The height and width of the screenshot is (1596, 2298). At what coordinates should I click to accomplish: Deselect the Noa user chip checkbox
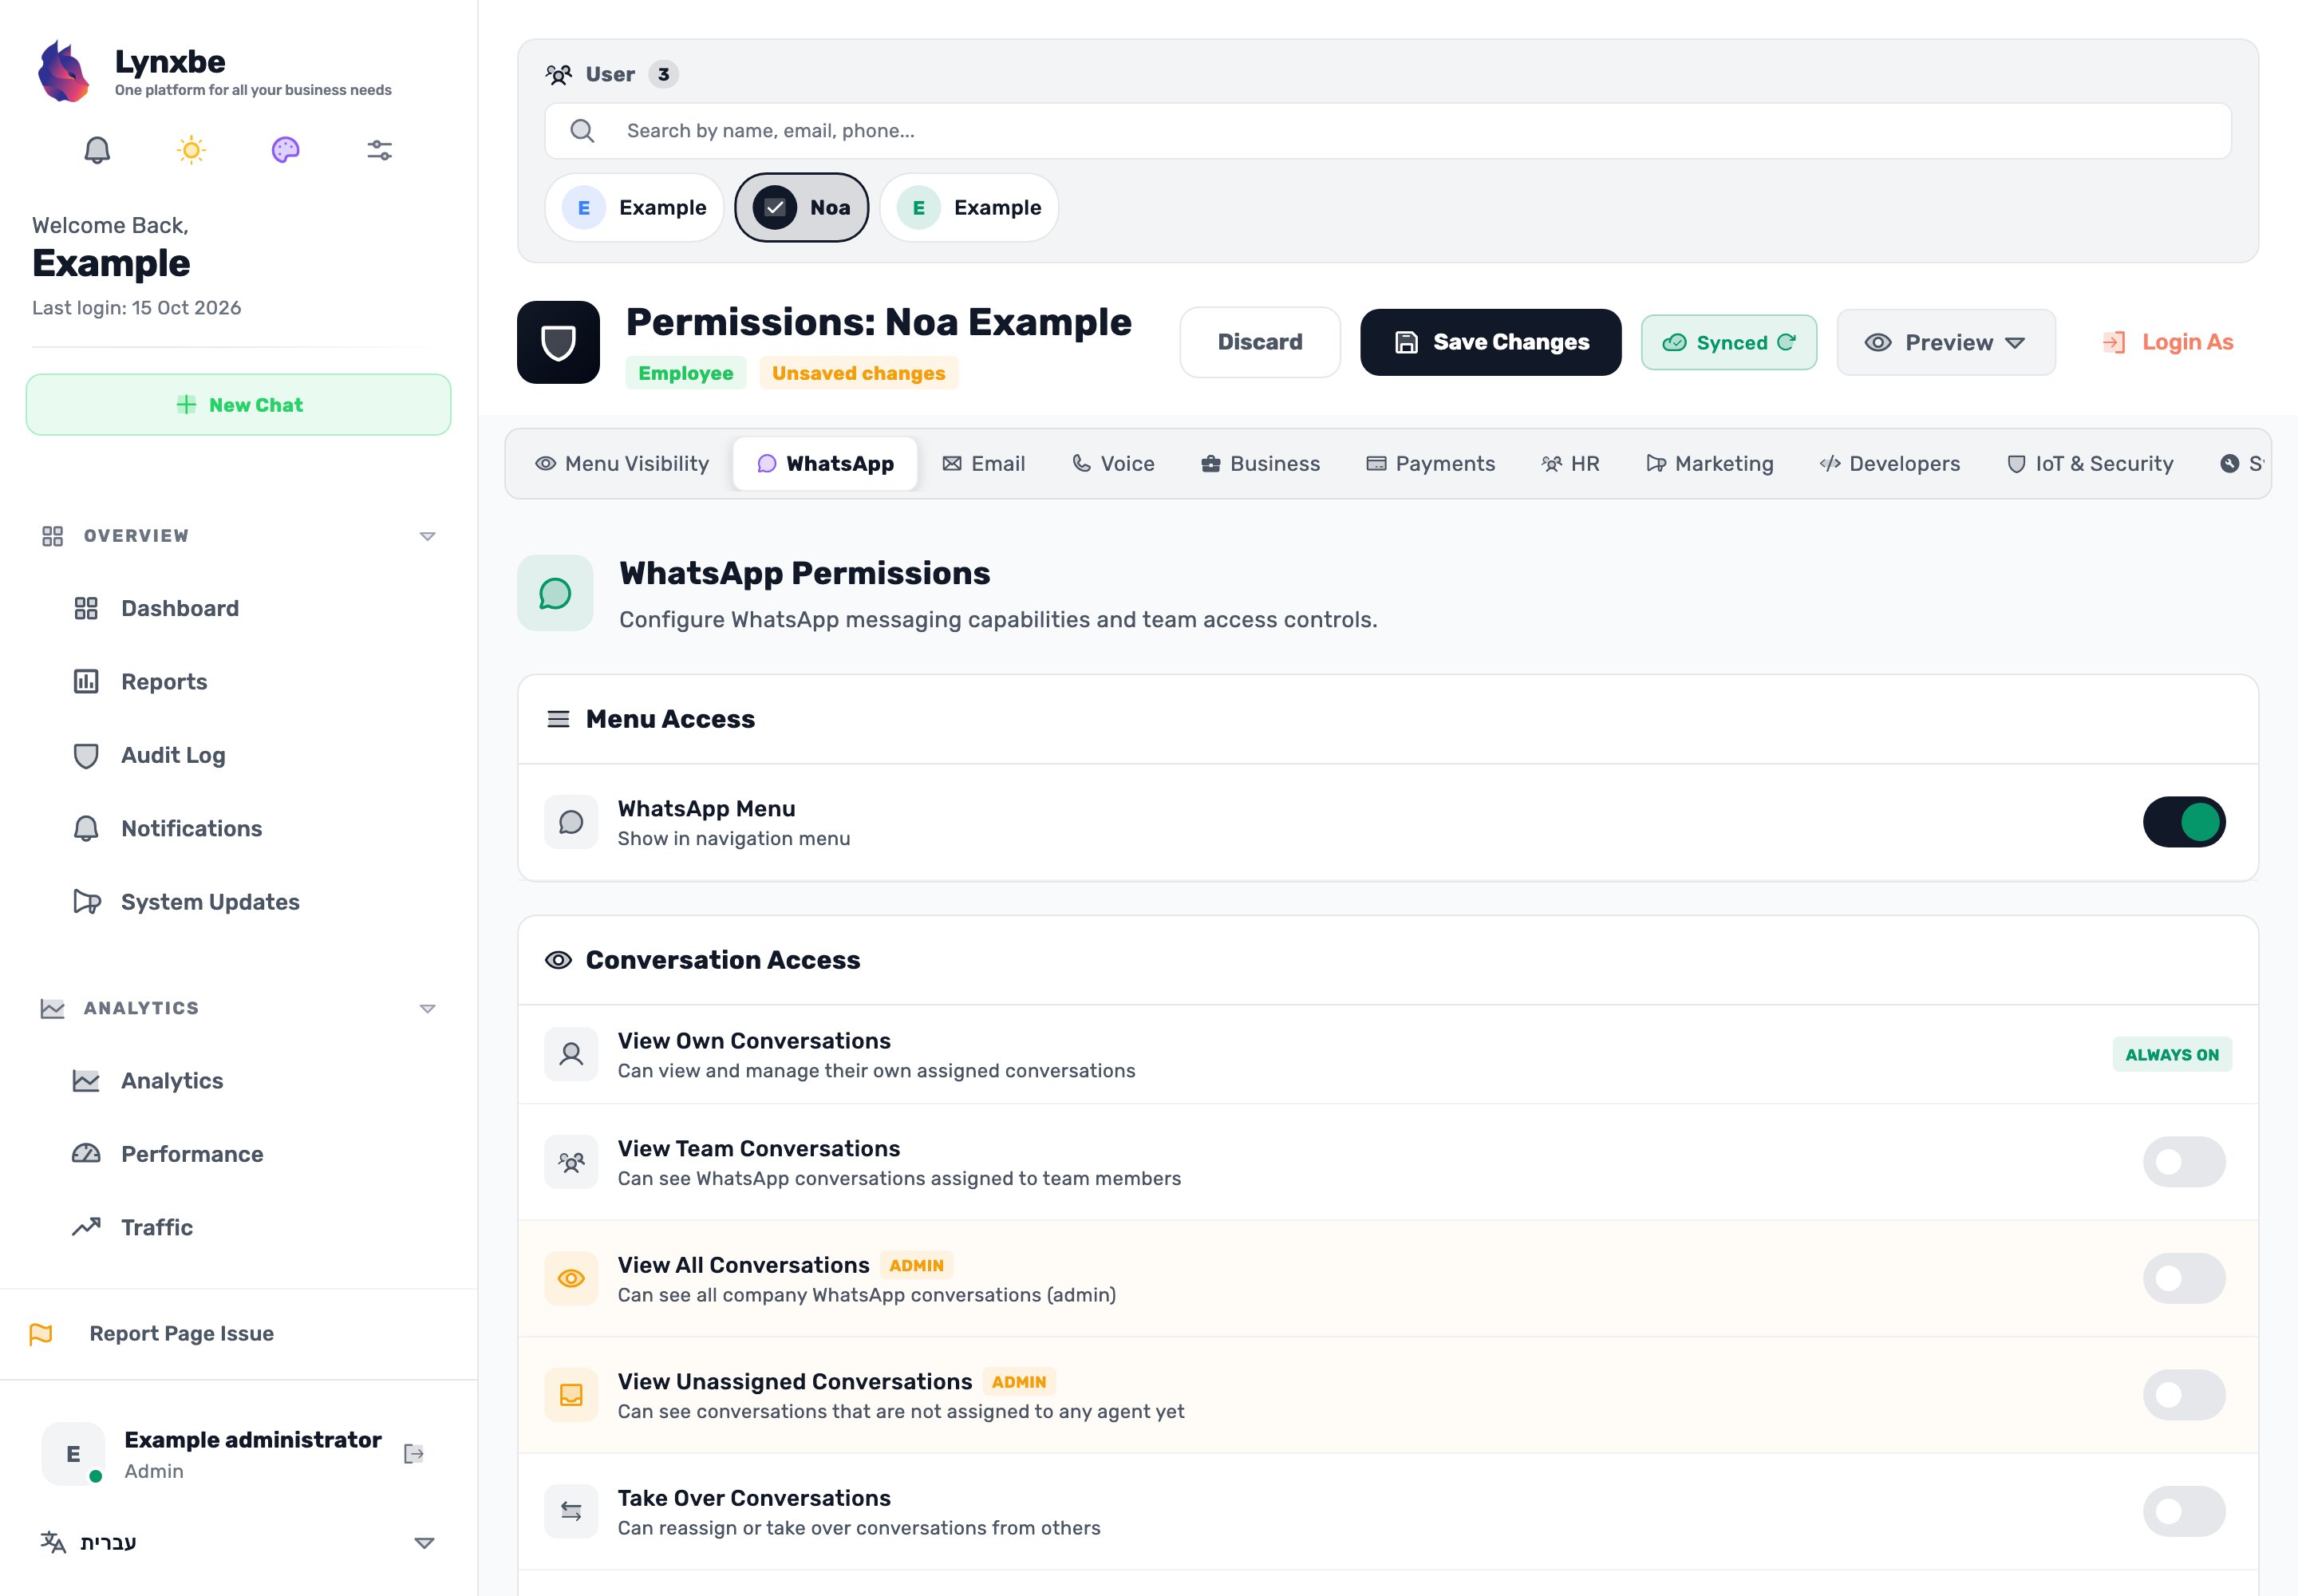(774, 207)
